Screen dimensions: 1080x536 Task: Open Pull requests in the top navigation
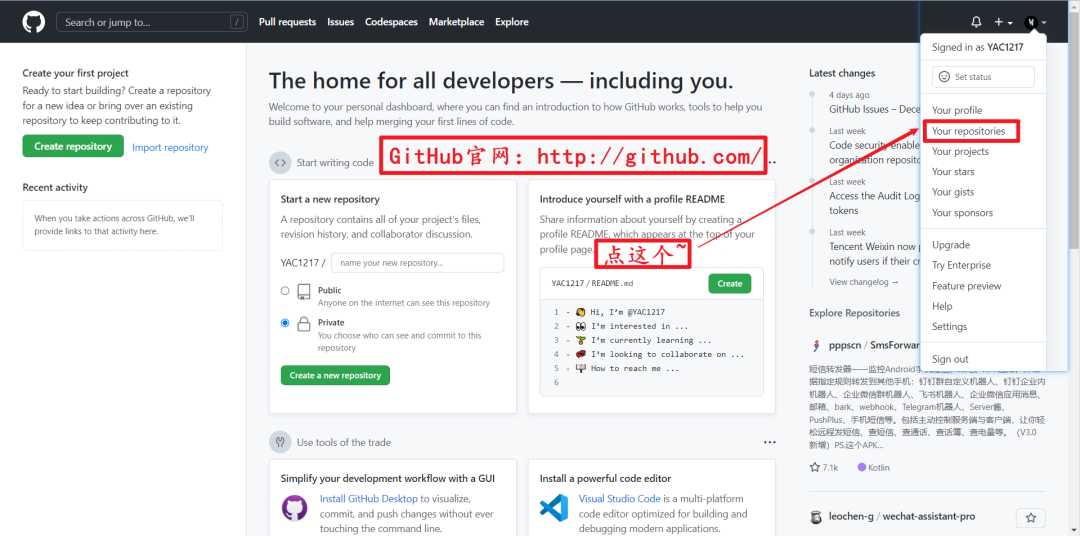pos(287,22)
